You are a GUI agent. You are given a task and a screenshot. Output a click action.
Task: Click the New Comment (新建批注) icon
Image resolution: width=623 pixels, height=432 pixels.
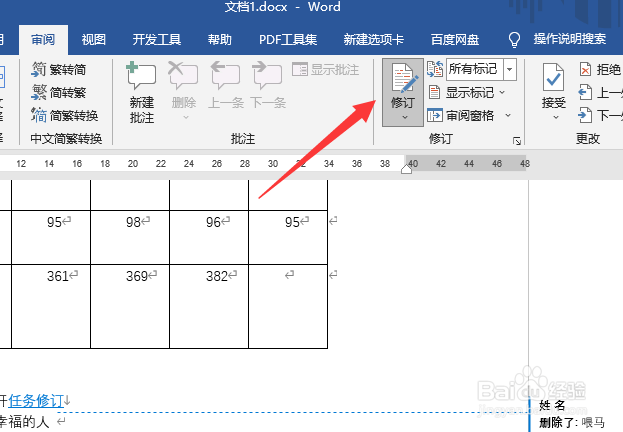point(141,76)
